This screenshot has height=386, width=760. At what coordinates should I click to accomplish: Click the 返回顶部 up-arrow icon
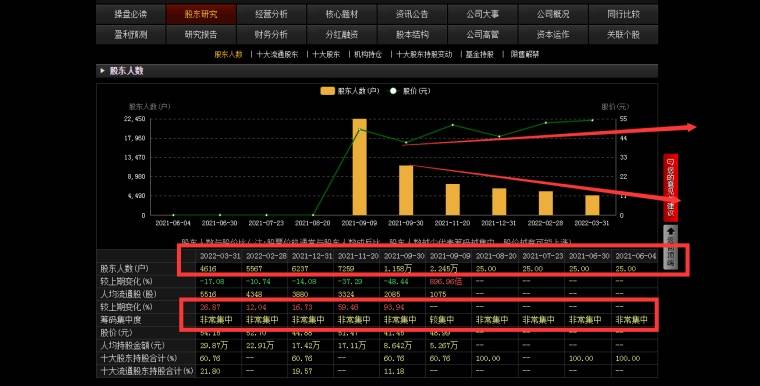coord(671,231)
